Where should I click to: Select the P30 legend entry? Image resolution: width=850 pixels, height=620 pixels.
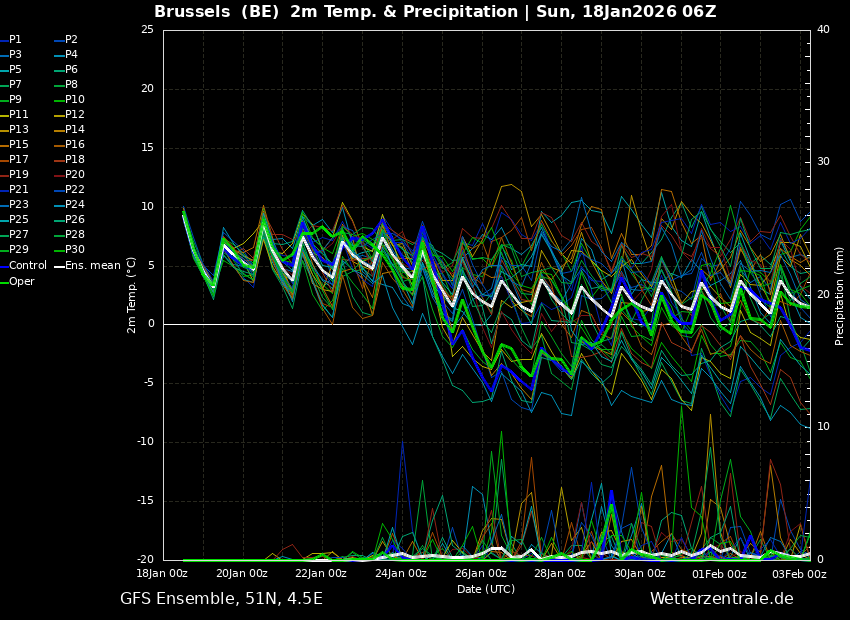point(75,250)
